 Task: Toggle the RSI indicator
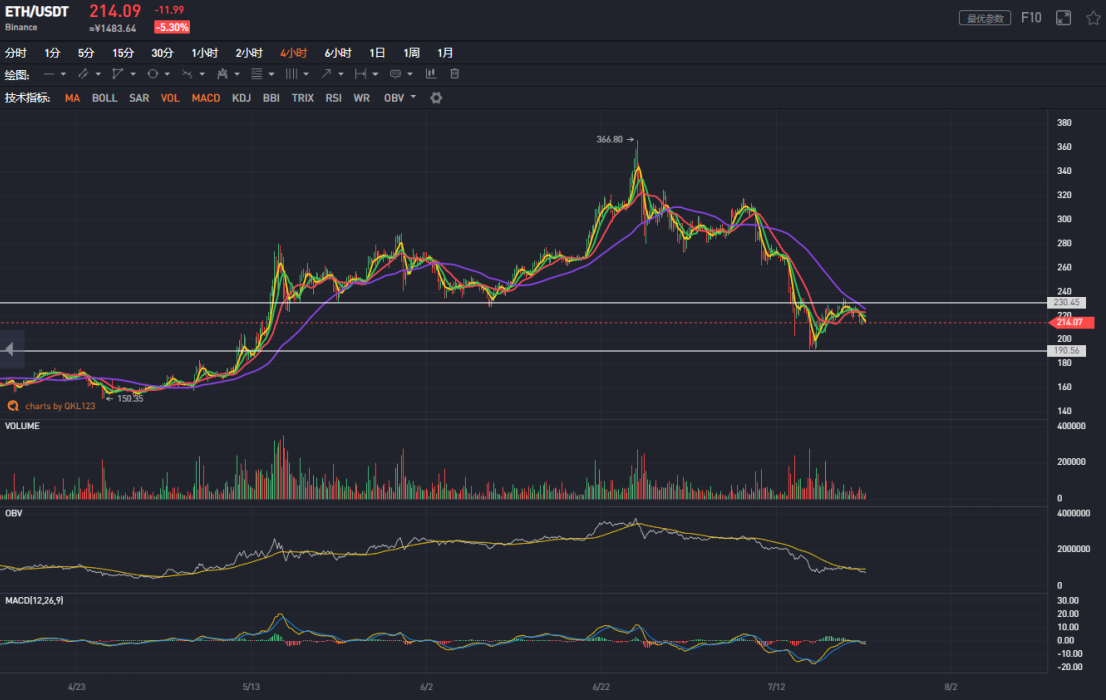pos(334,98)
